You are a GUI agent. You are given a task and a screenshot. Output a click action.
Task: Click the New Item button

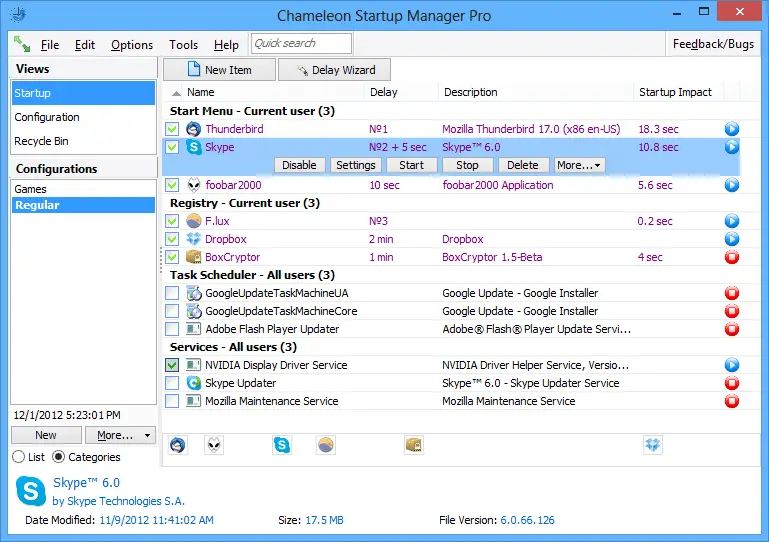(x=219, y=70)
